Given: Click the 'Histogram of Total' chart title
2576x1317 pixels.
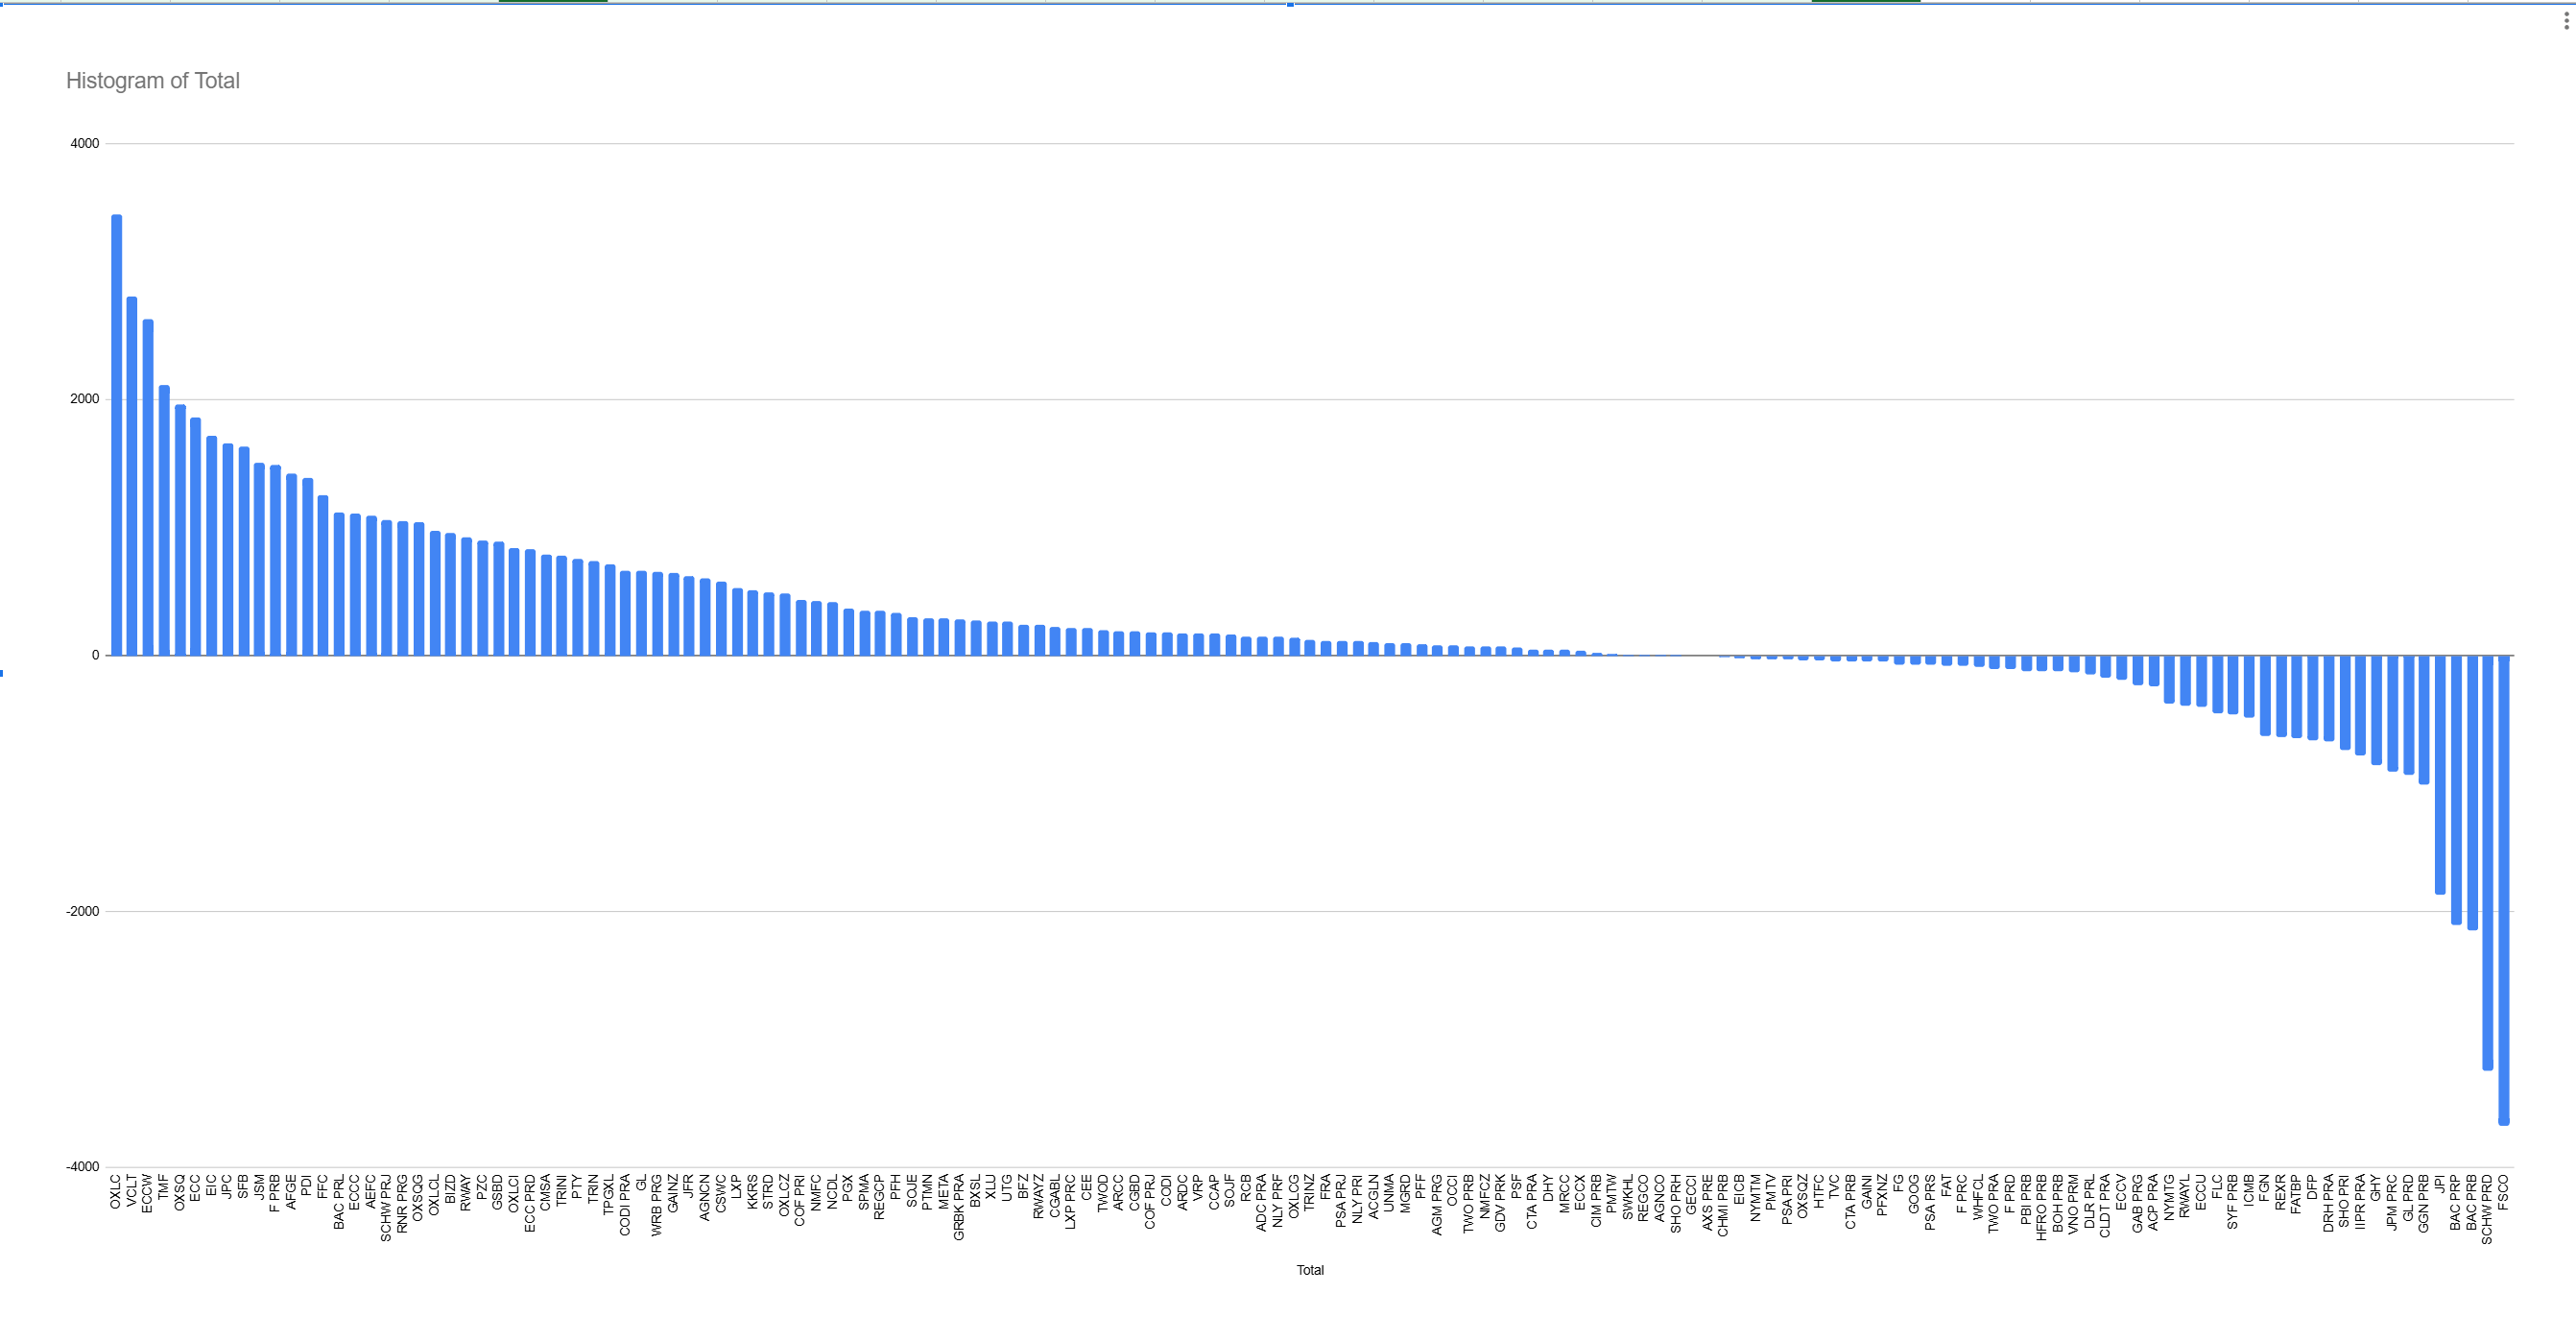Looking at the screenshot, I should pyautogui.click(x=153, y=81).
